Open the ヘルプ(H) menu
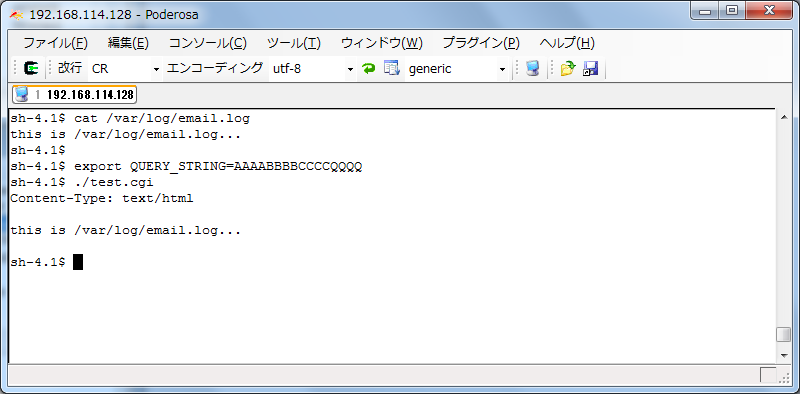The image size is (800, 394). [x=567, y=43]
